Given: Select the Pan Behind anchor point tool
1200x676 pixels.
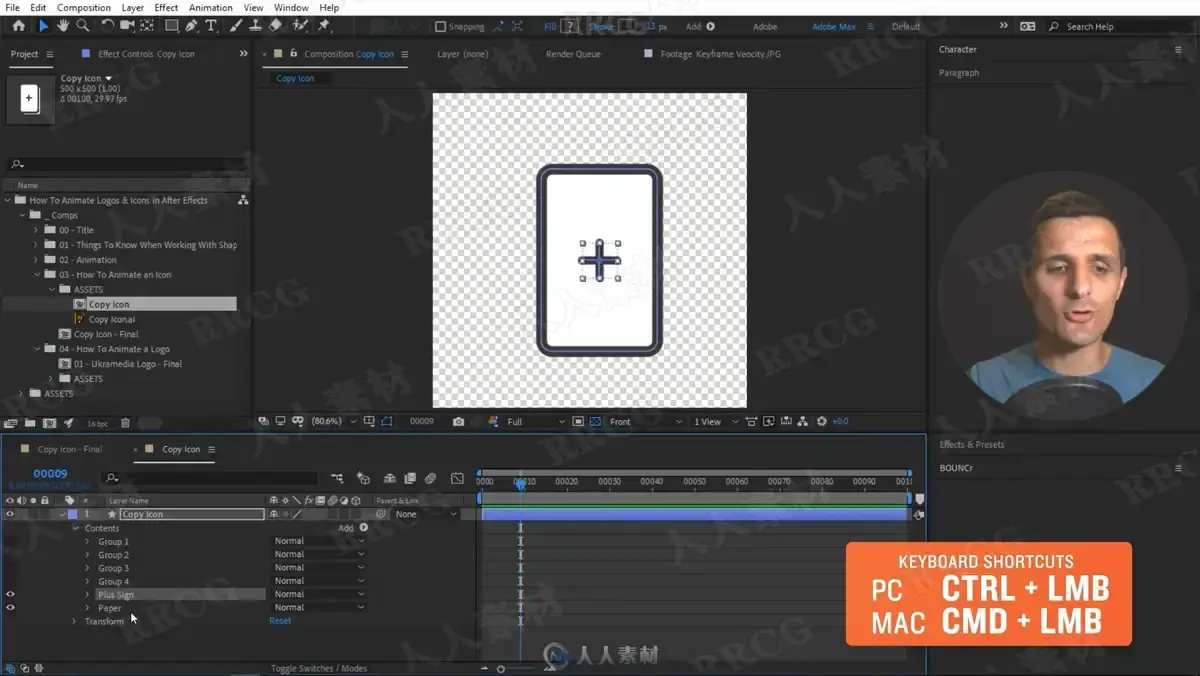Looking at the screenshot, I should tap(147, 26).
